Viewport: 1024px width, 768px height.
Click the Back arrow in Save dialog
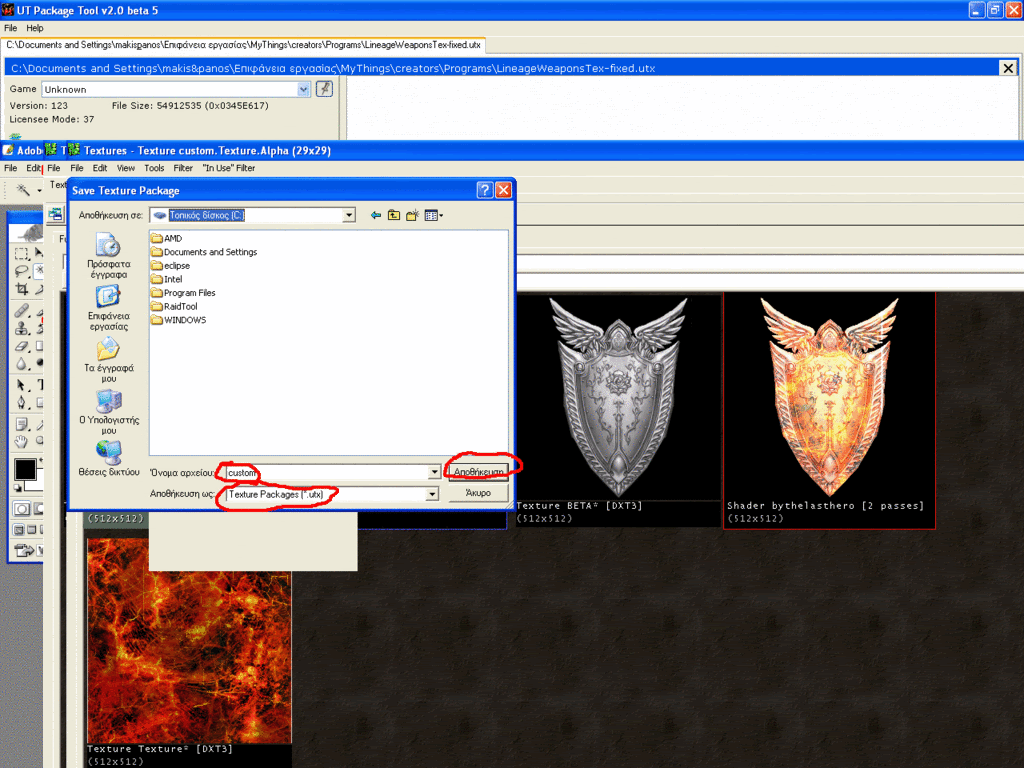click(376, 215)
